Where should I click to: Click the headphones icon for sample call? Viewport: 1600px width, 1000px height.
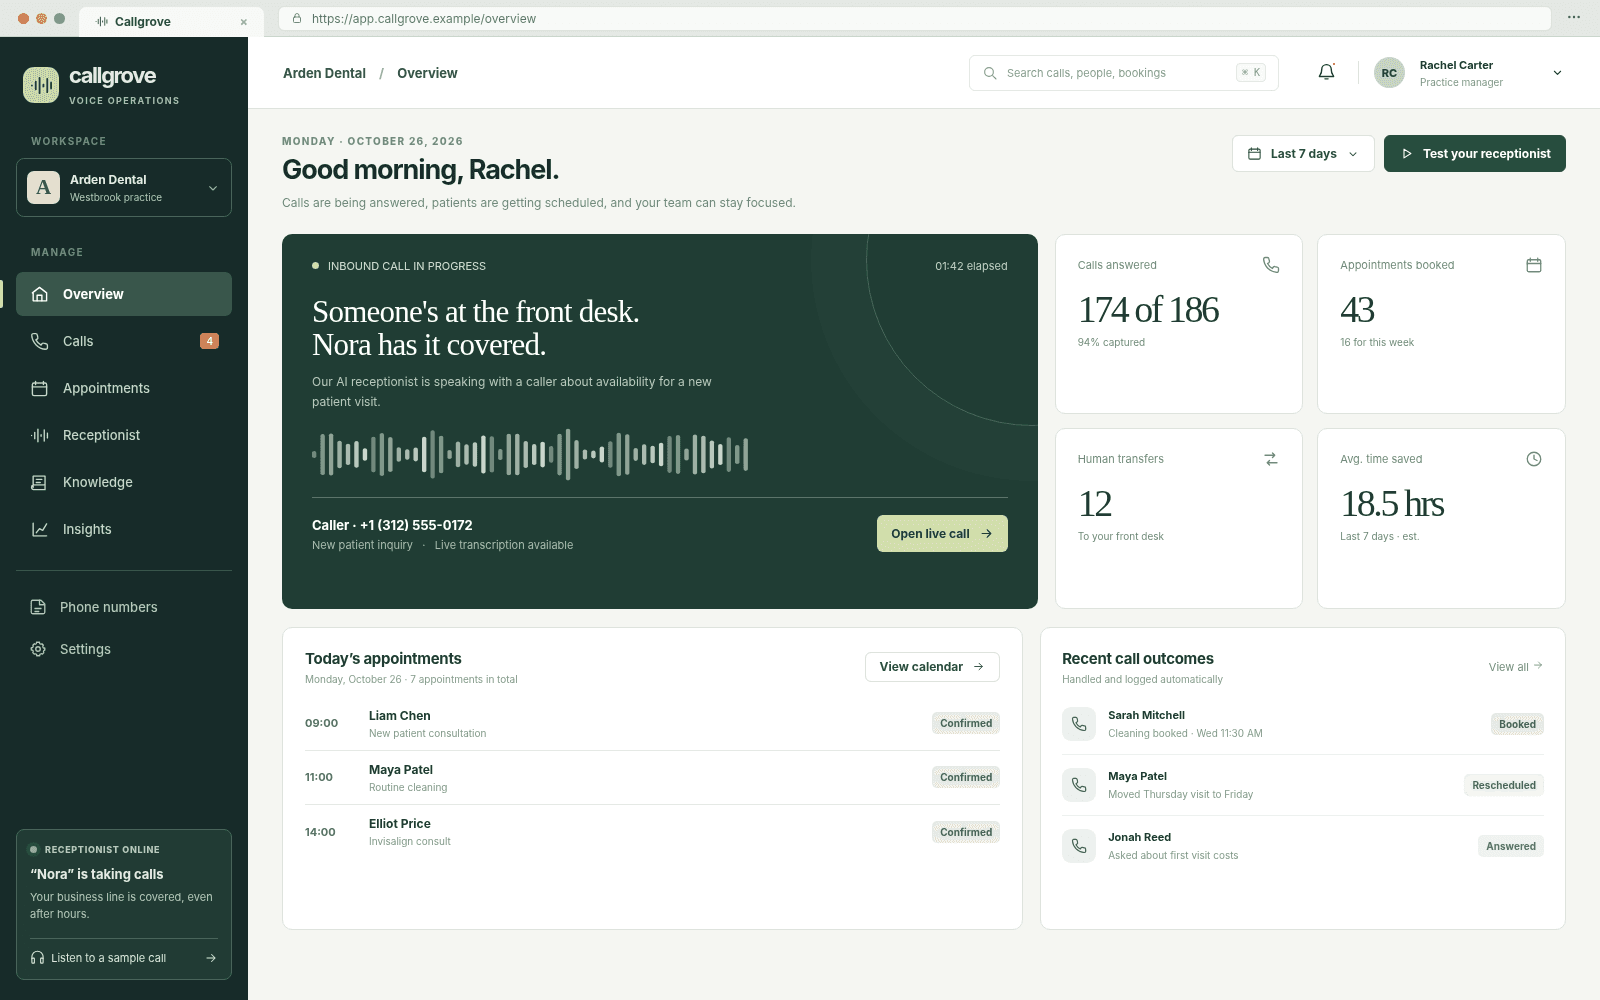tap(38, 958)
